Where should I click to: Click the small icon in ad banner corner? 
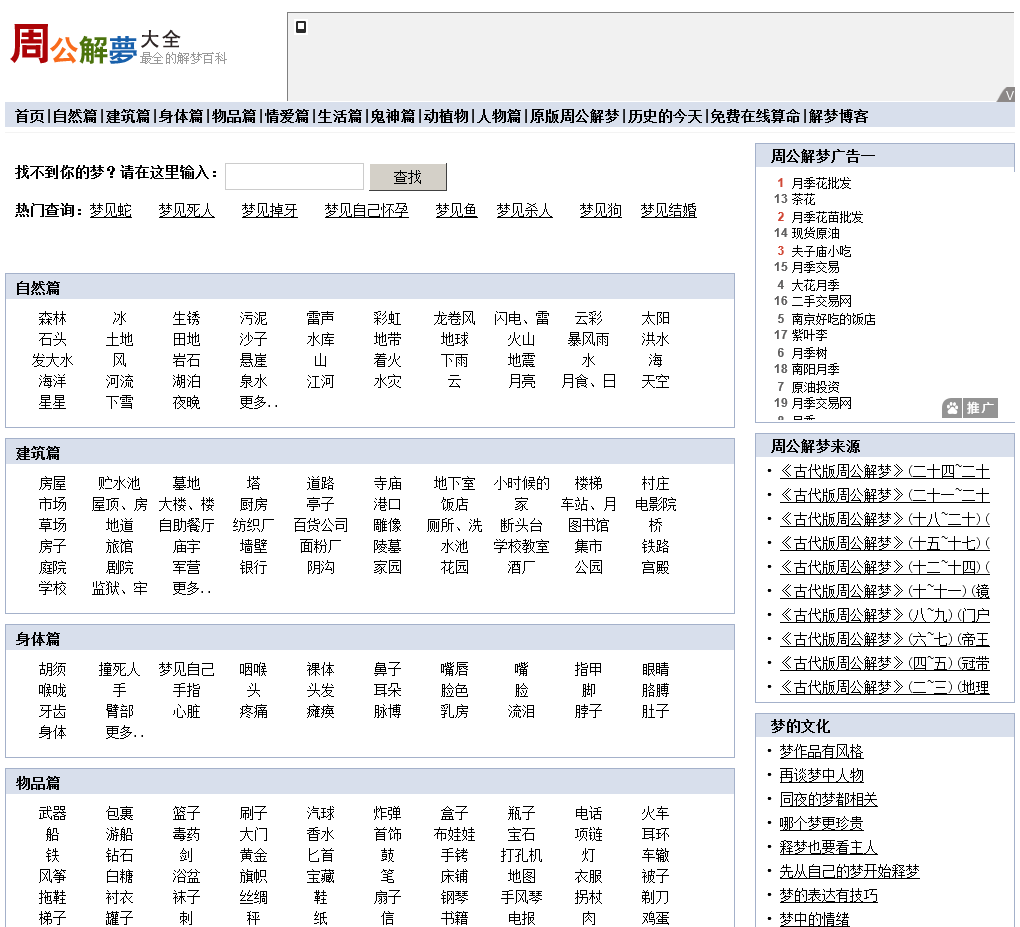coord(301,27)
